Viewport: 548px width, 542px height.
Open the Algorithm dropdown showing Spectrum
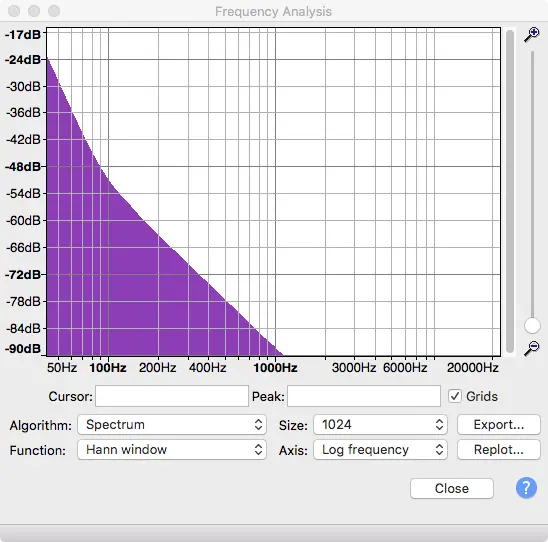[x=172, y=425]
